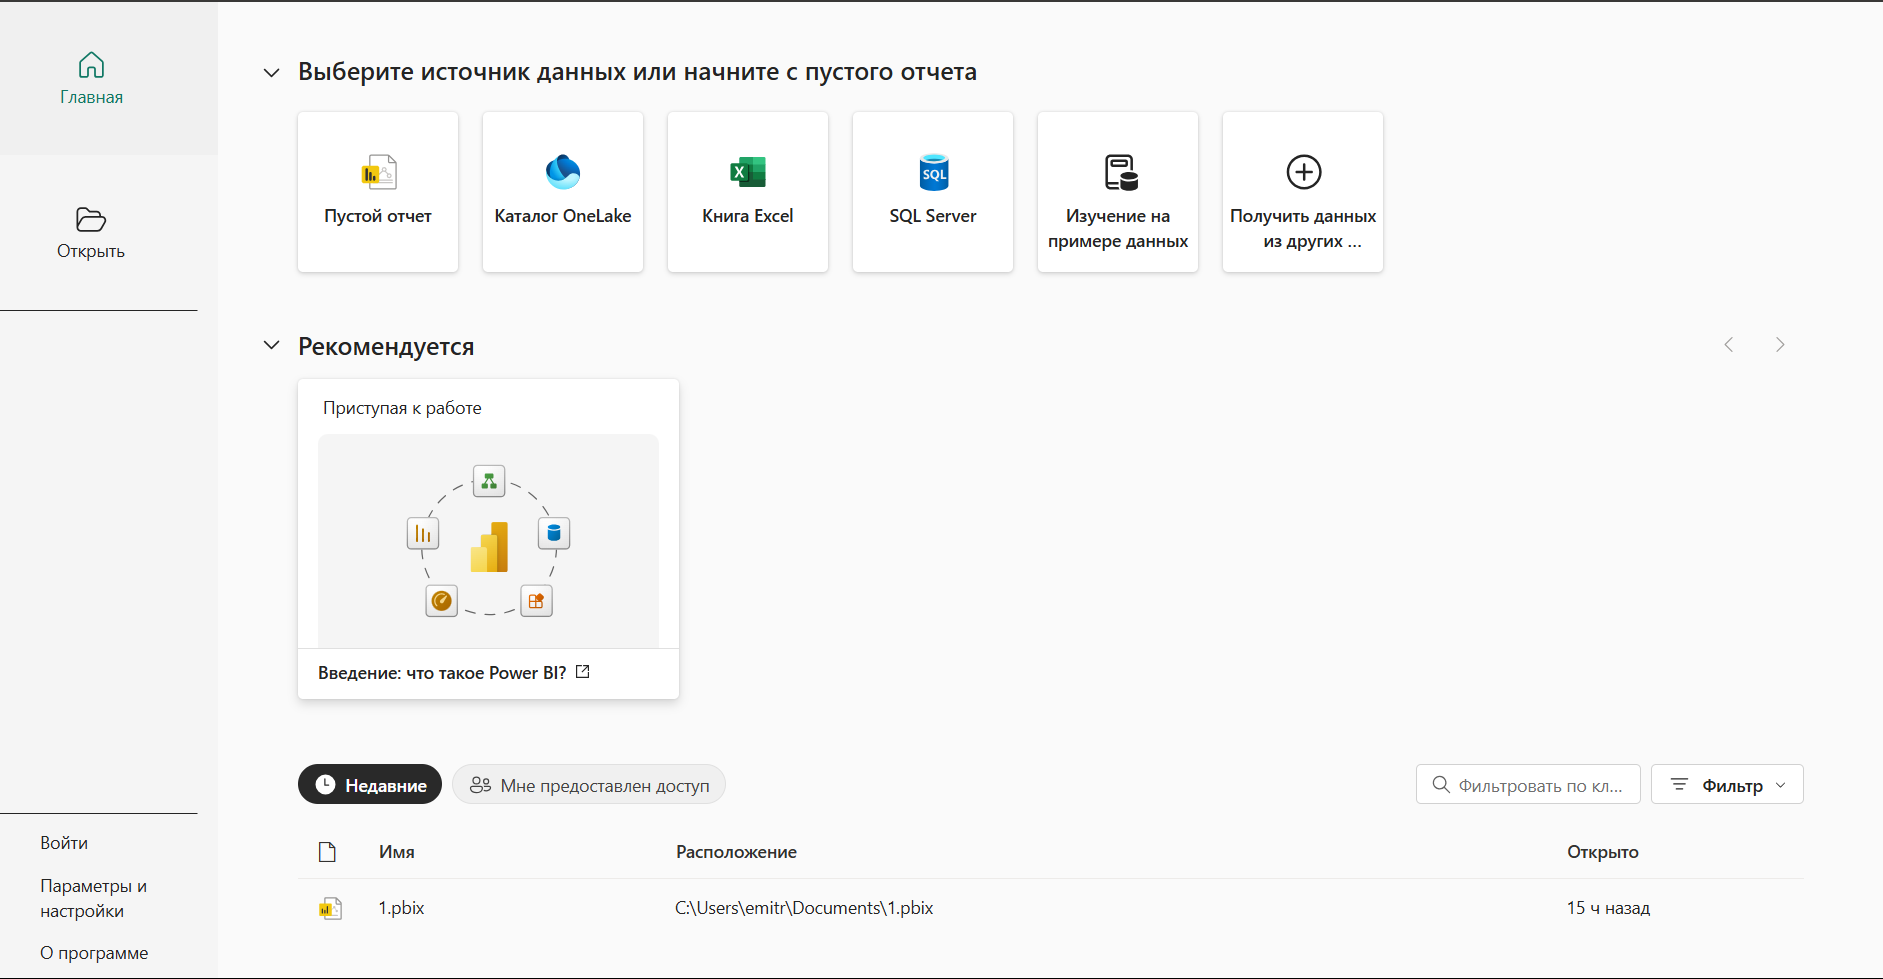This screenshot has width=1883, height=979.
Task: Select the Главная home icon
Action: tap(91, 64)
